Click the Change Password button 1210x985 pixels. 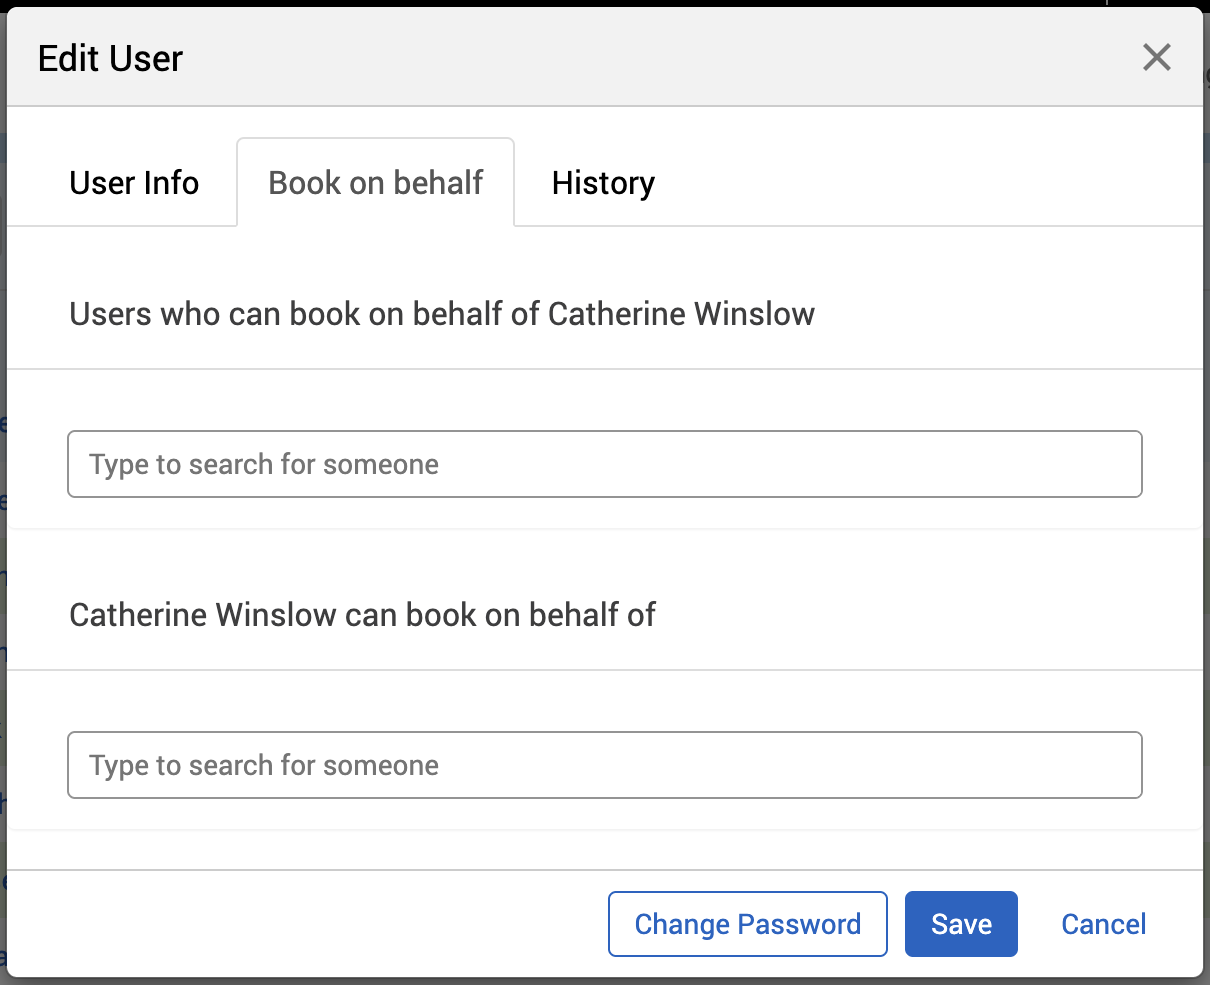click(748, 924)
